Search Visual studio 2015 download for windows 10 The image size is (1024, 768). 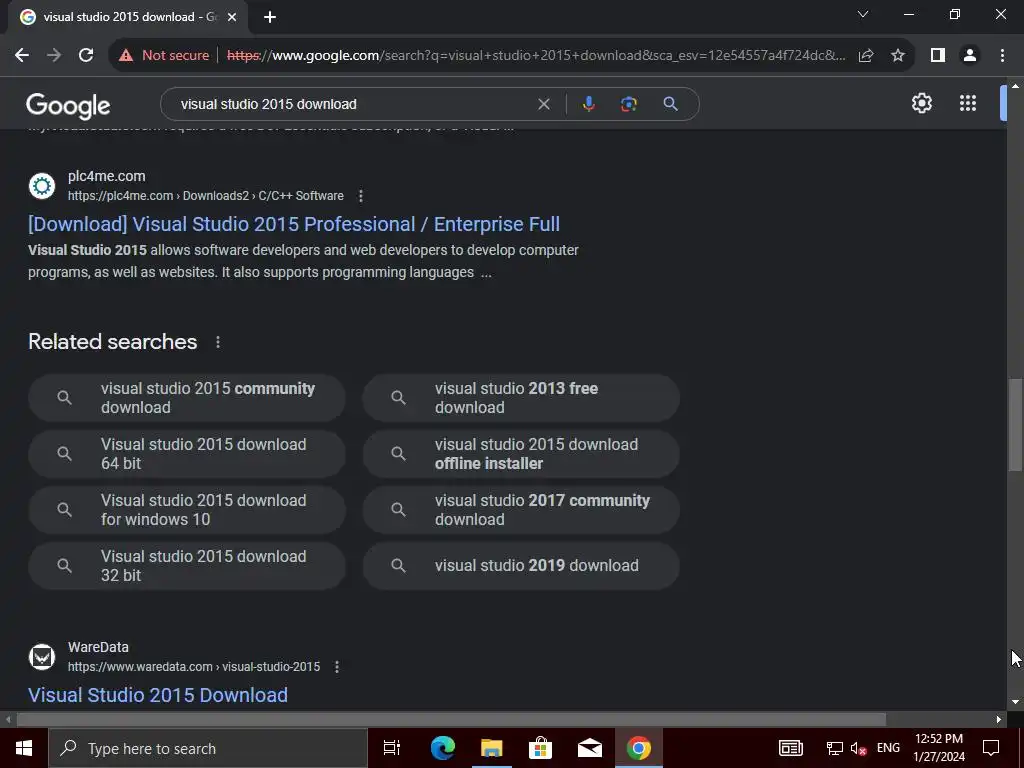coord(187,510)
